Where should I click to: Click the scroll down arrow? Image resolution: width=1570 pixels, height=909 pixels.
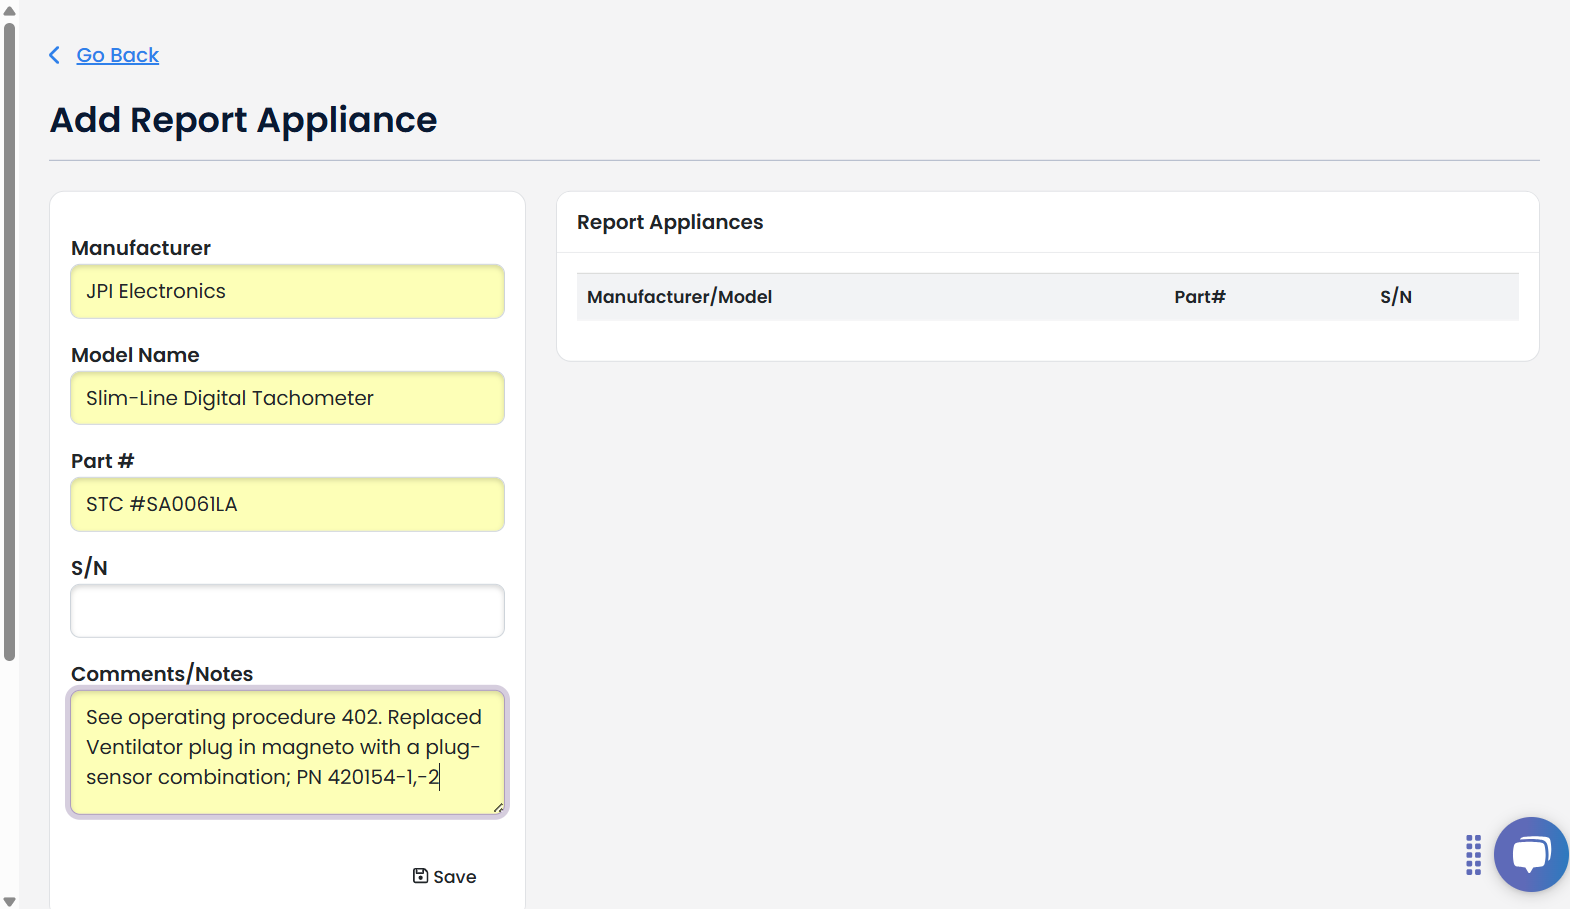pos(9,900)
